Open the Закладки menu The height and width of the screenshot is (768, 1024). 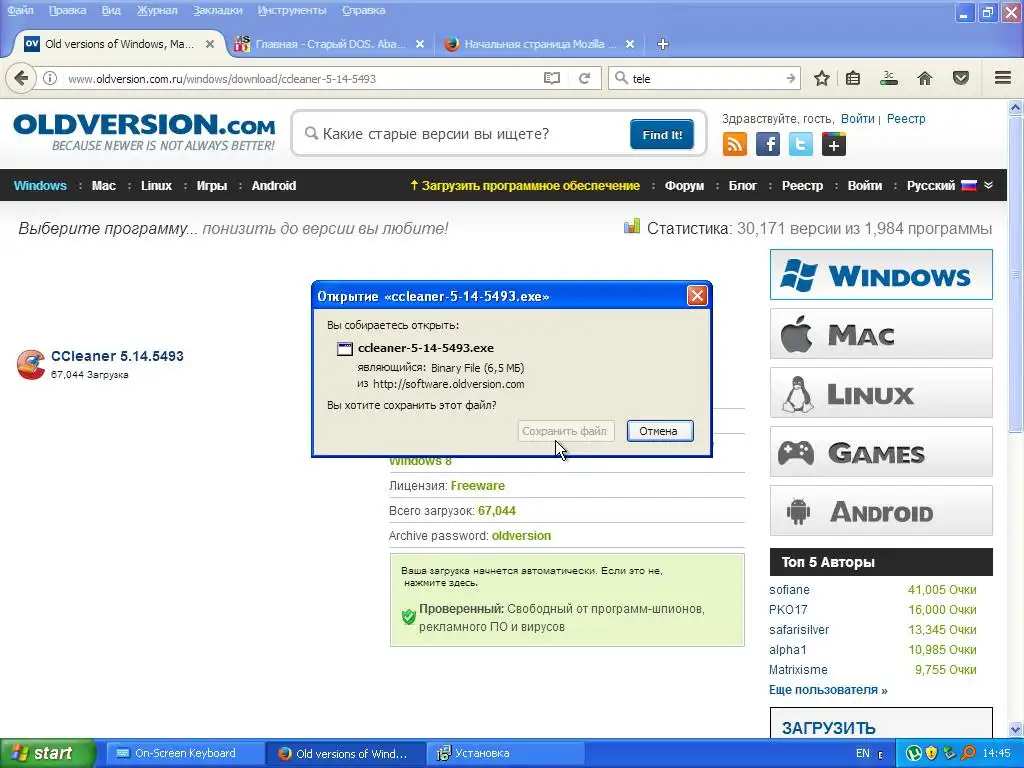coord(217,10)
